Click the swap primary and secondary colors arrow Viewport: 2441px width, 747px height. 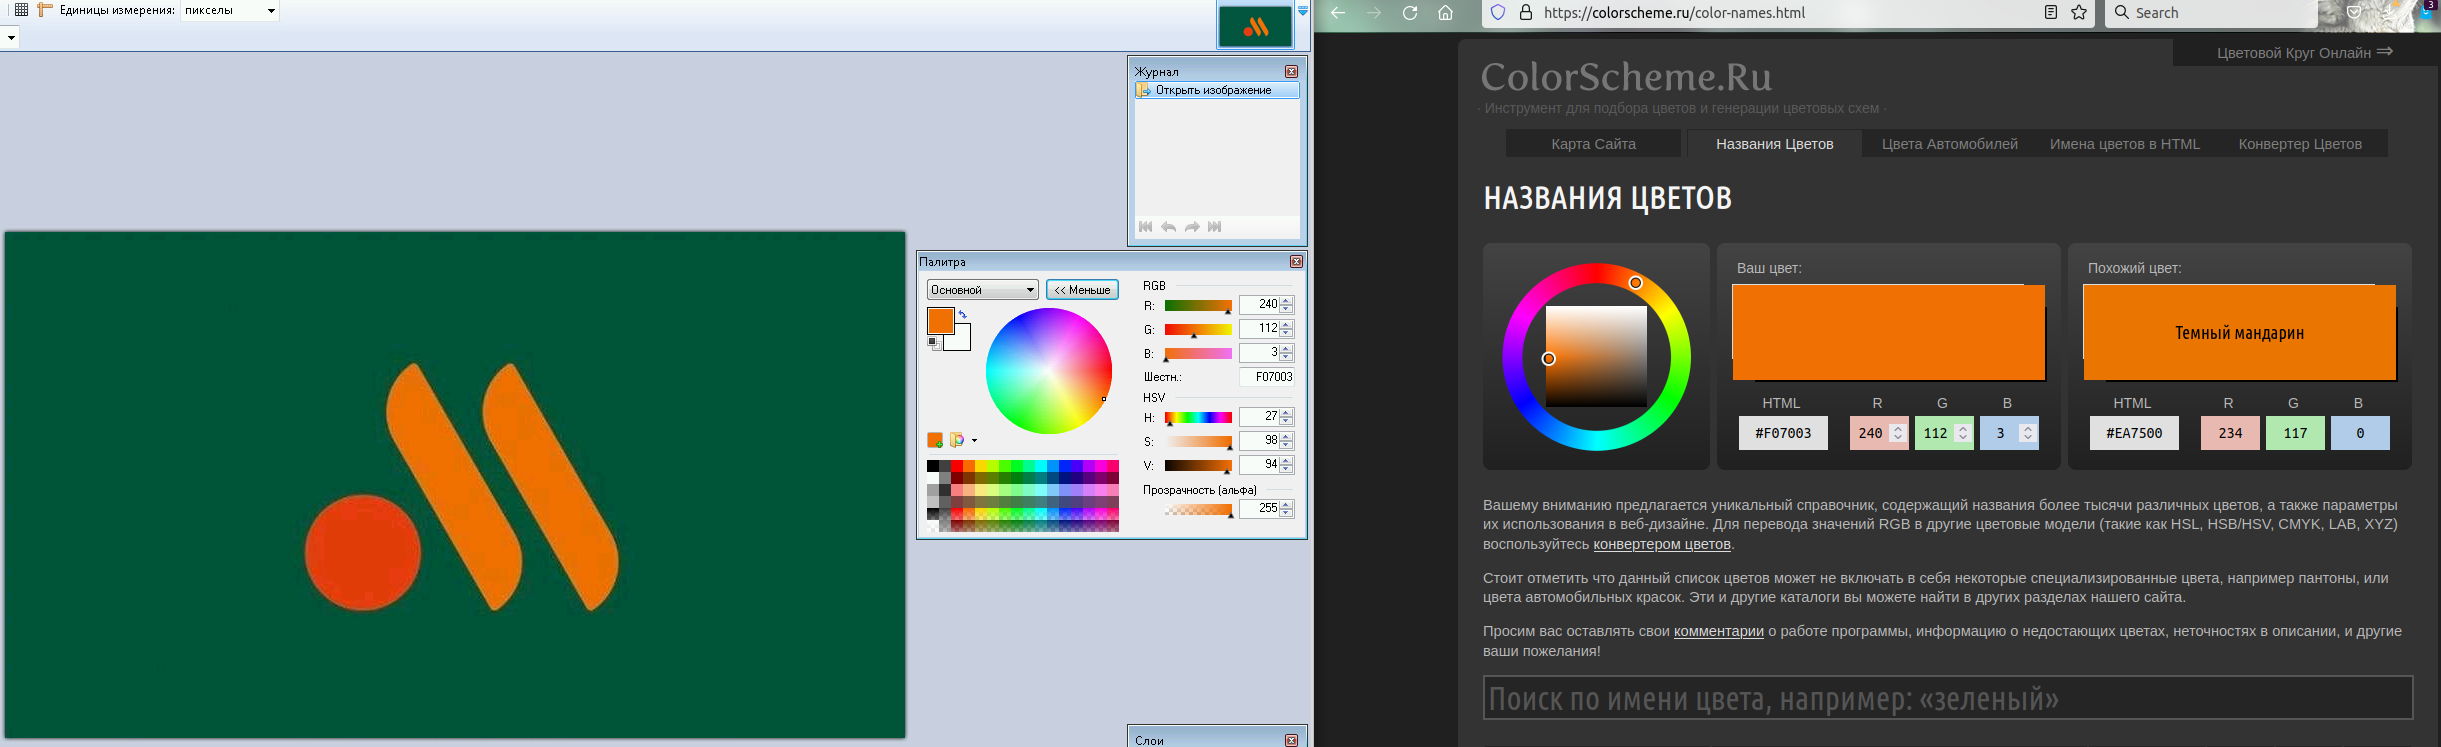pos(963,314)
